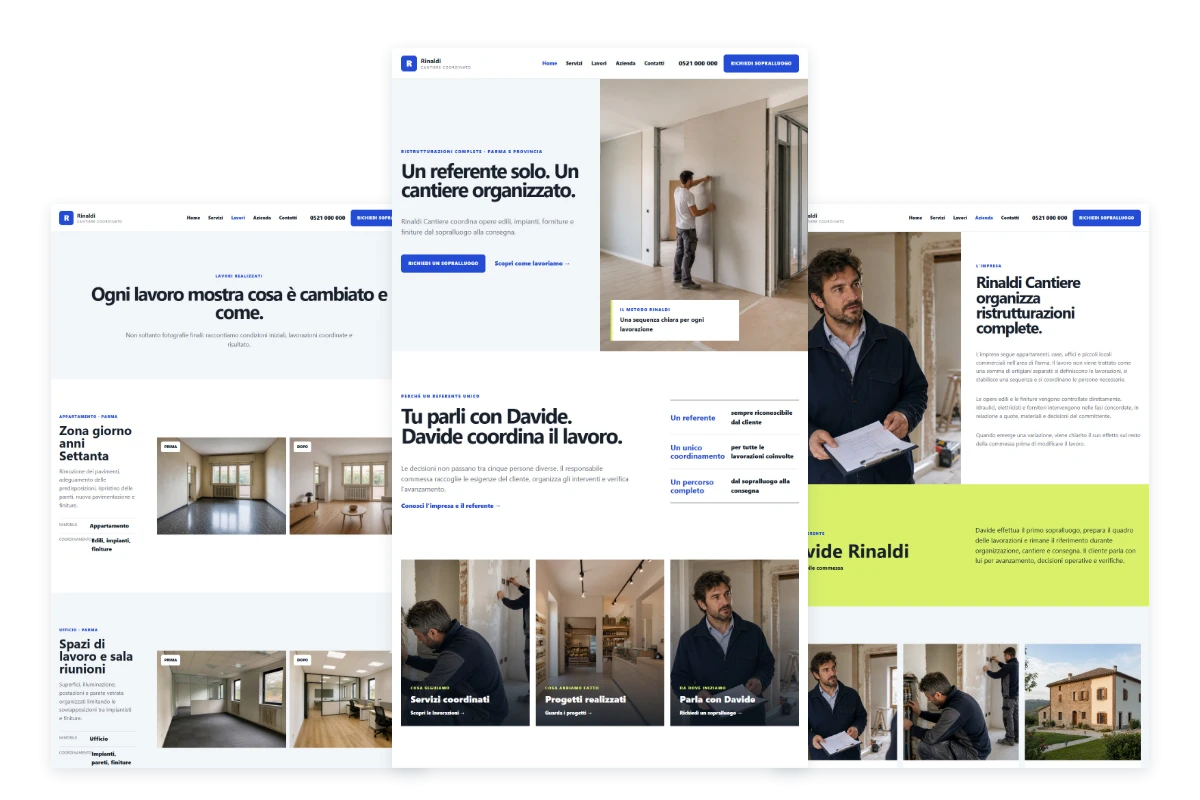Viewport: 1200px width, 800px height.
Task: Select Contatti in left page navigation
Action: (288, 217)
